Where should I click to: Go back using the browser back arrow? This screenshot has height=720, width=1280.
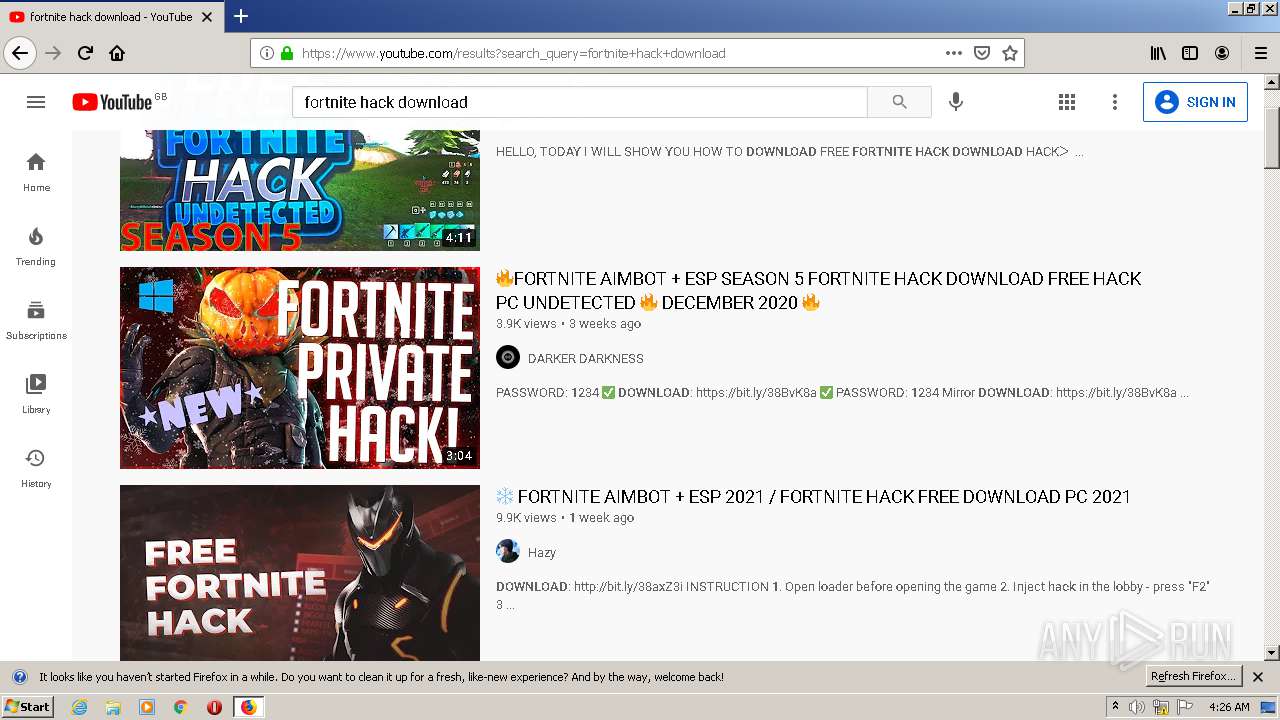click(x=20, y=53)
